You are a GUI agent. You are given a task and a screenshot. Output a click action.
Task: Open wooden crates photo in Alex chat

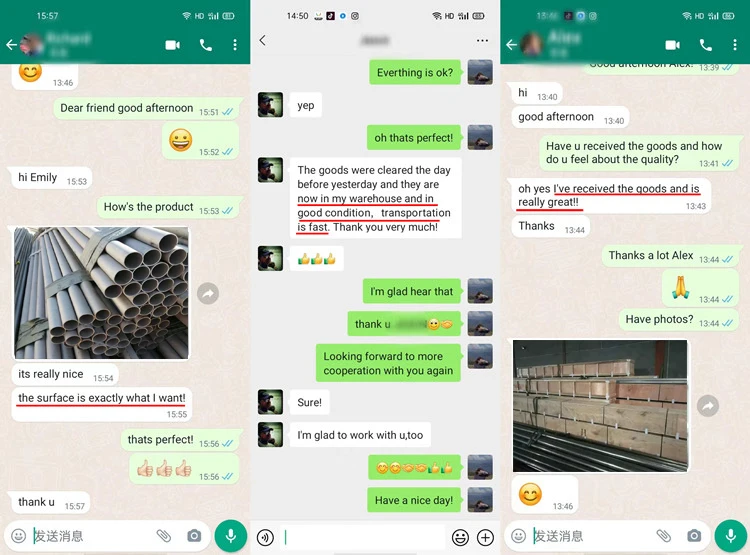pos(600,406)
